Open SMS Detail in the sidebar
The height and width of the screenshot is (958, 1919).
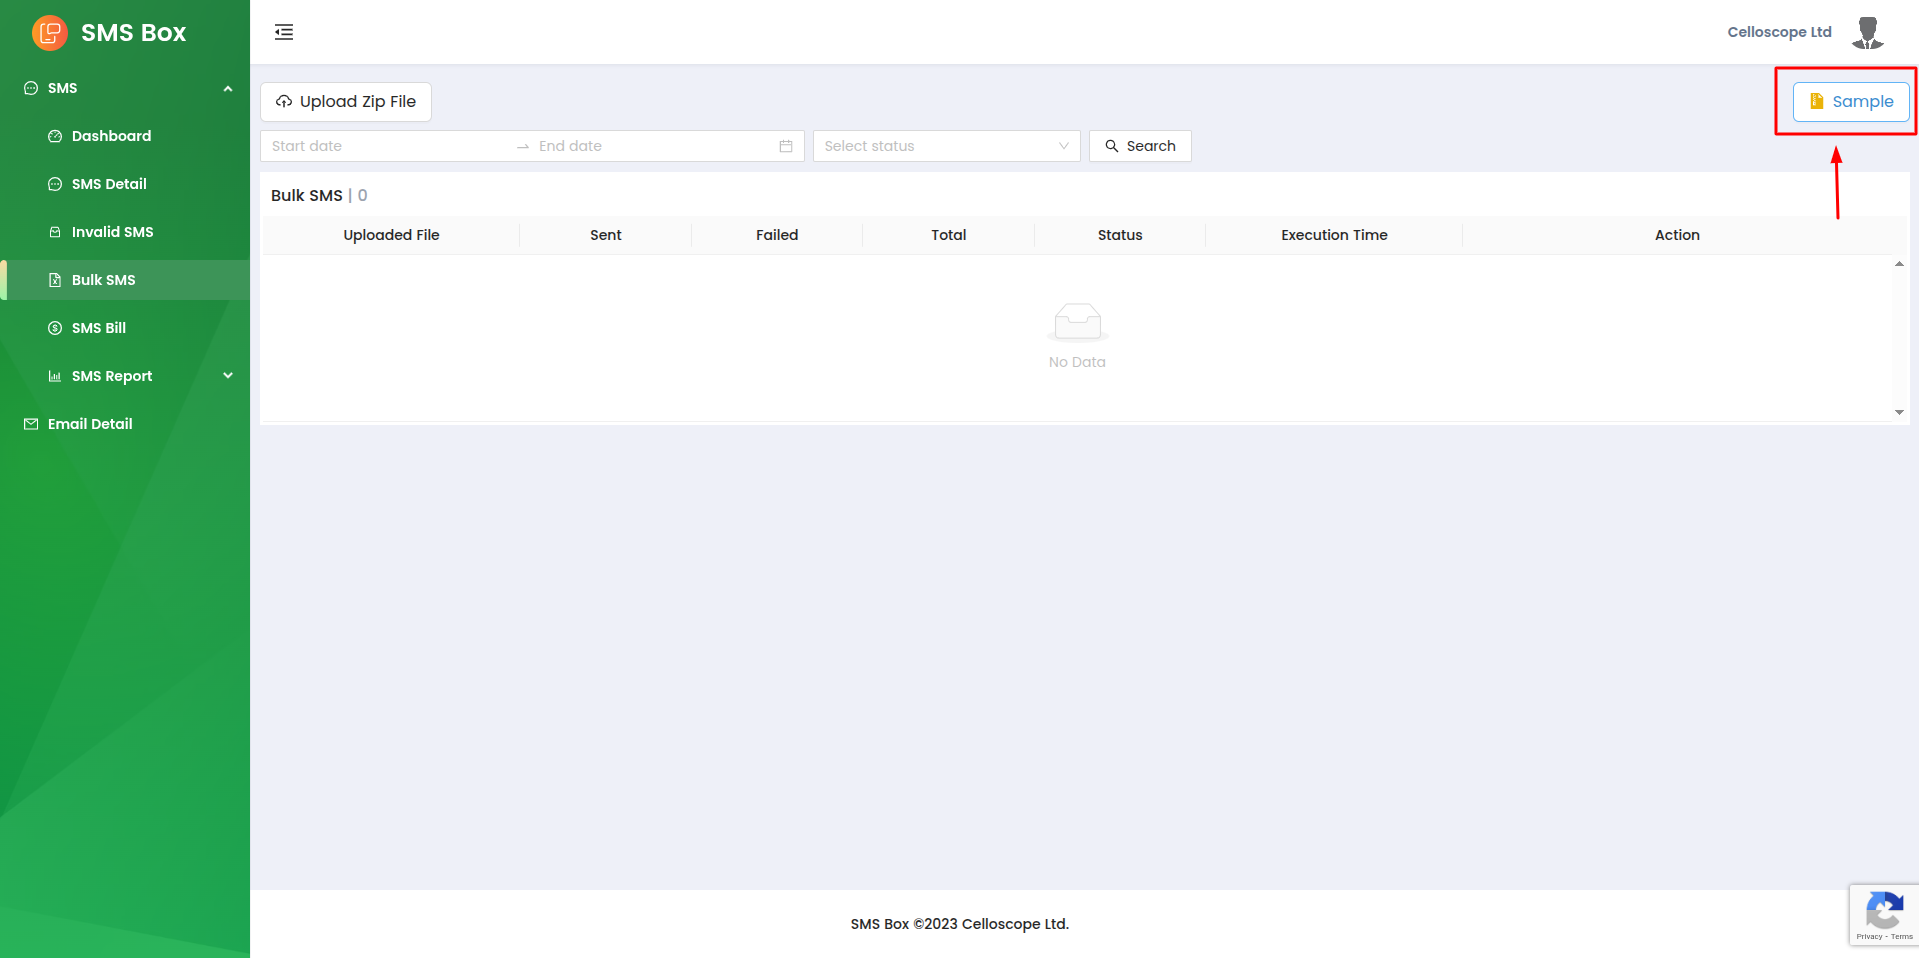point(109,184)
